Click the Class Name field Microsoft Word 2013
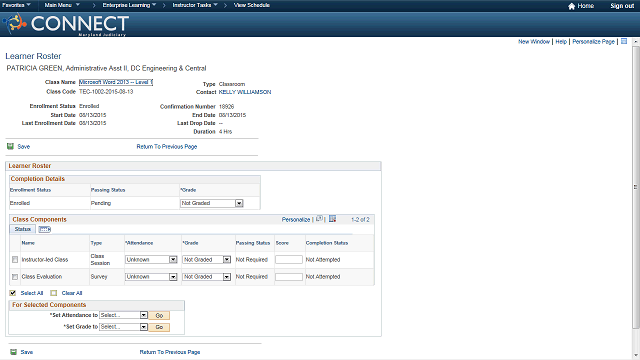Image resolution: width=640 pixels, height=360 pixels. point(116,82)
